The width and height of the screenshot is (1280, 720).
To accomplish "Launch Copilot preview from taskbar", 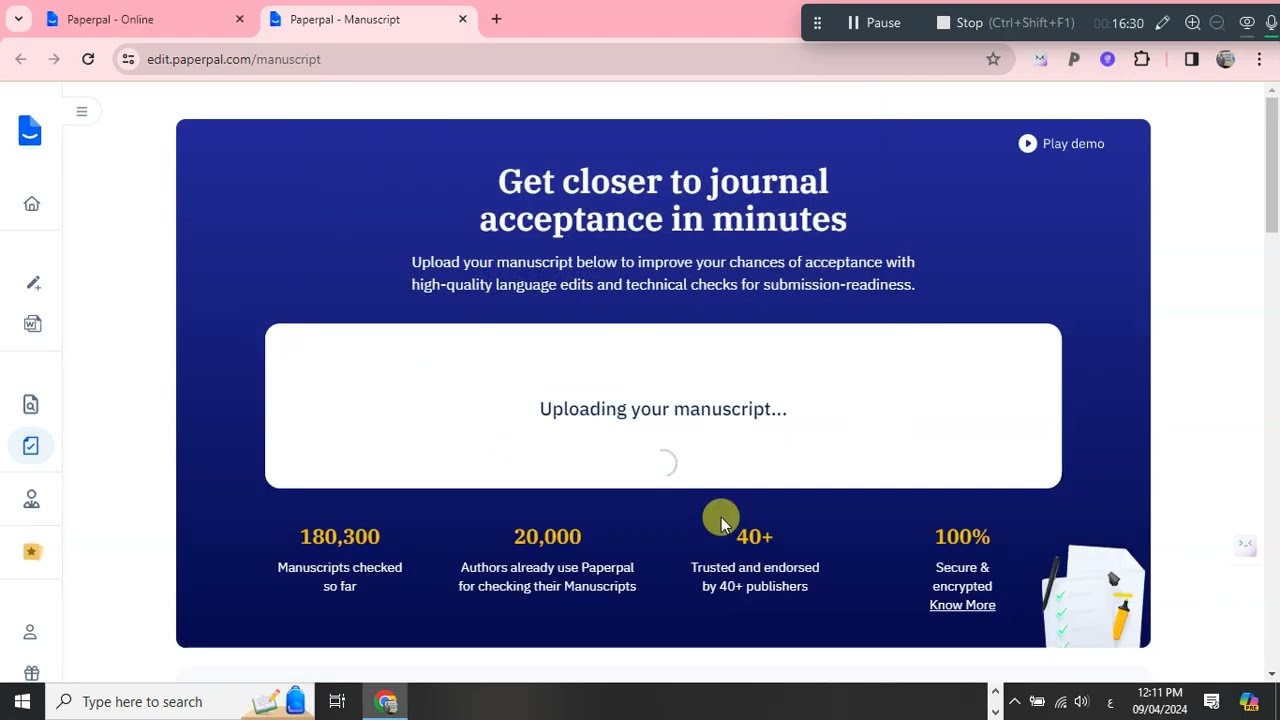I will (x=1249, y=701).
